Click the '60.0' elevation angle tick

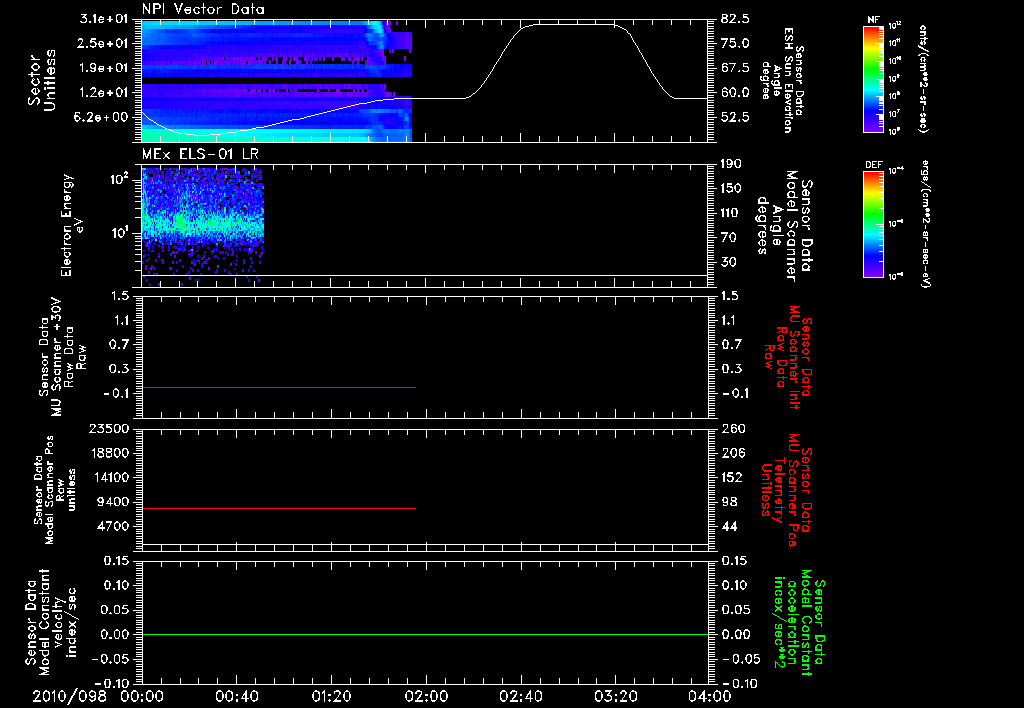point(735,93)
